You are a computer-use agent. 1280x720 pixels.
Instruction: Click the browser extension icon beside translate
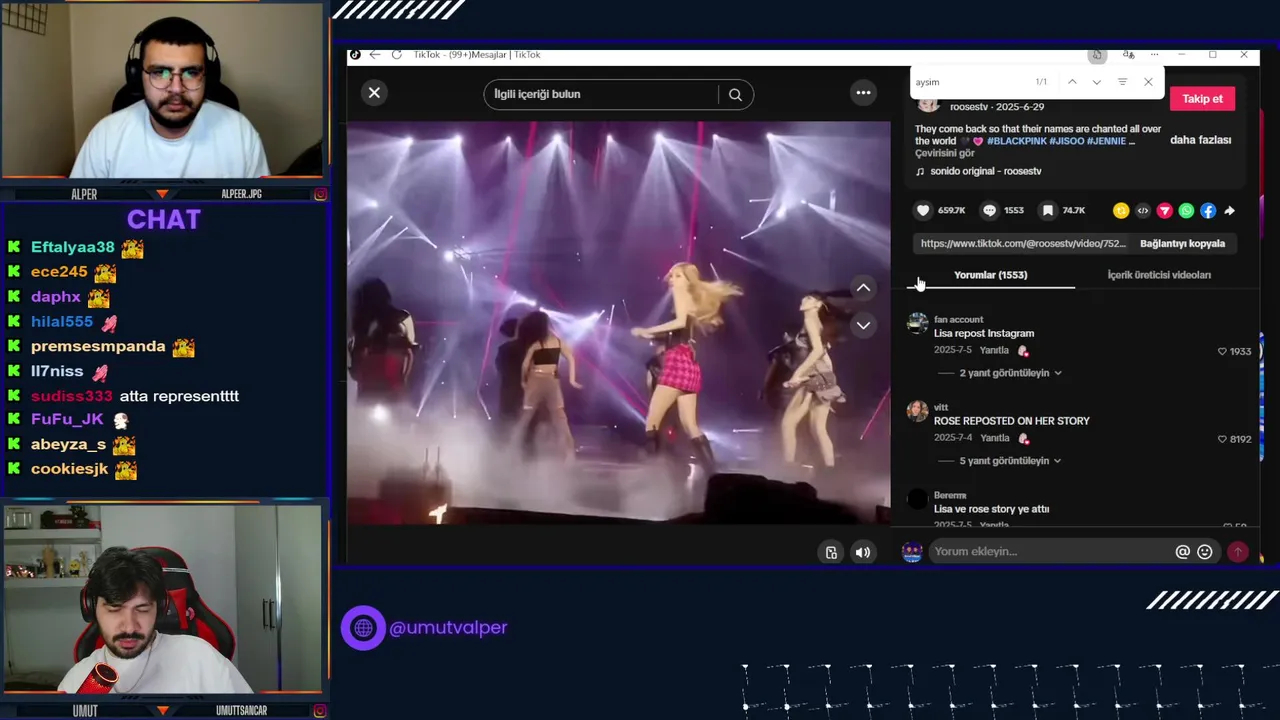[x=1097, y=55]
